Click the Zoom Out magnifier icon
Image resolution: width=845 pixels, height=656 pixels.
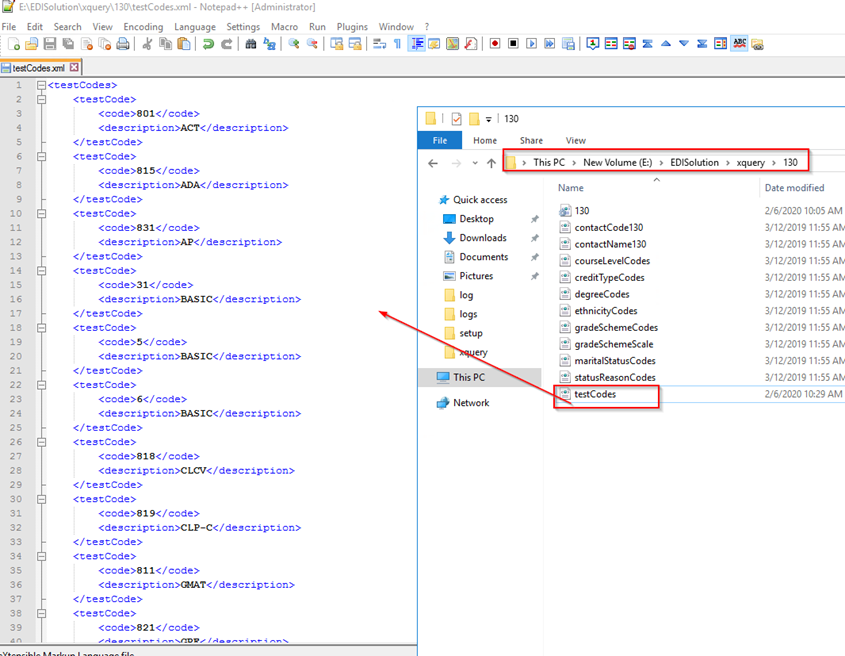click(x=312, y=44)
